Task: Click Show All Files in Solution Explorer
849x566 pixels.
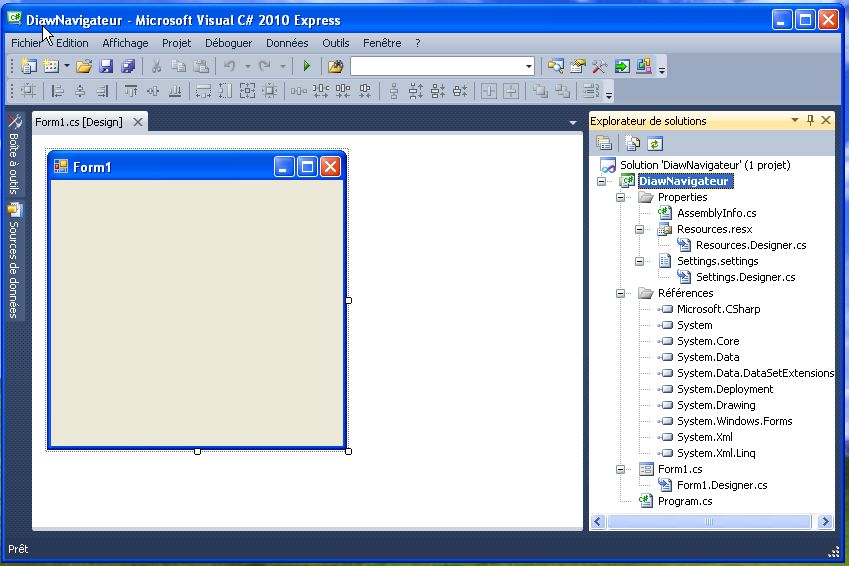Action: (x=632, y=144)
